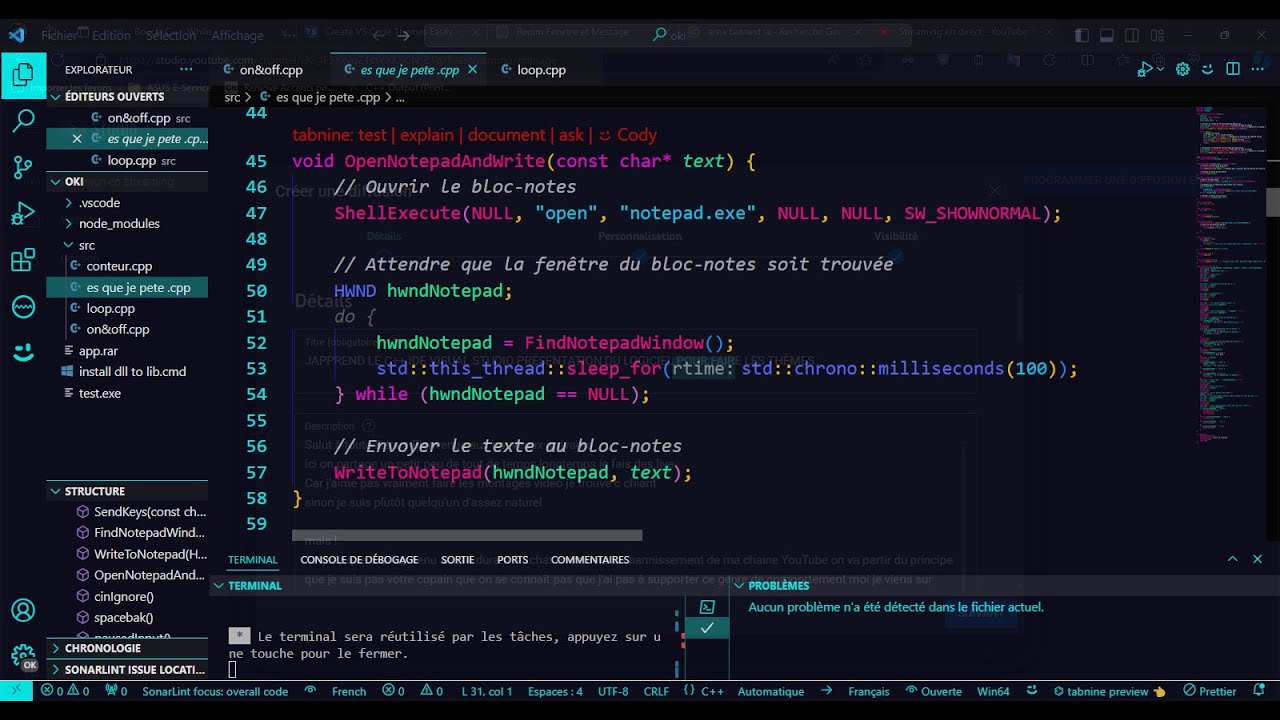This screenshot has height=720, width=1280.
Task: Open the Run and Debug view
Action: point(23,214)
